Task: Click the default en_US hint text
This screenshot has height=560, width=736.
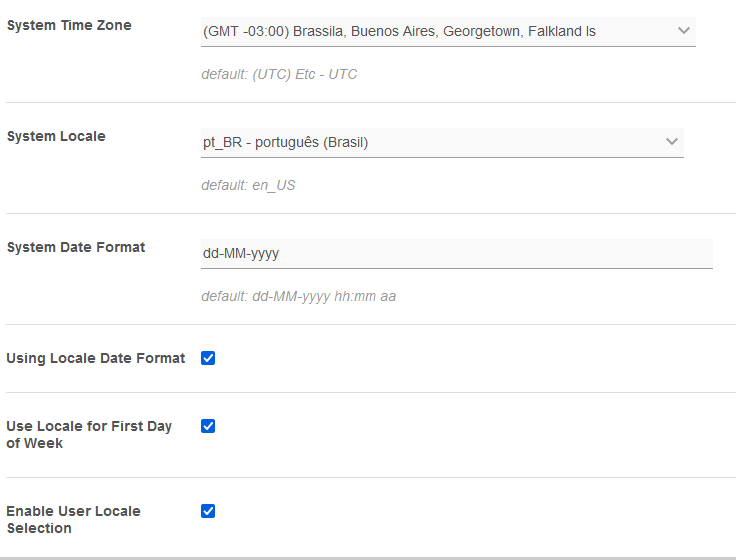Action: click(248, 185)
